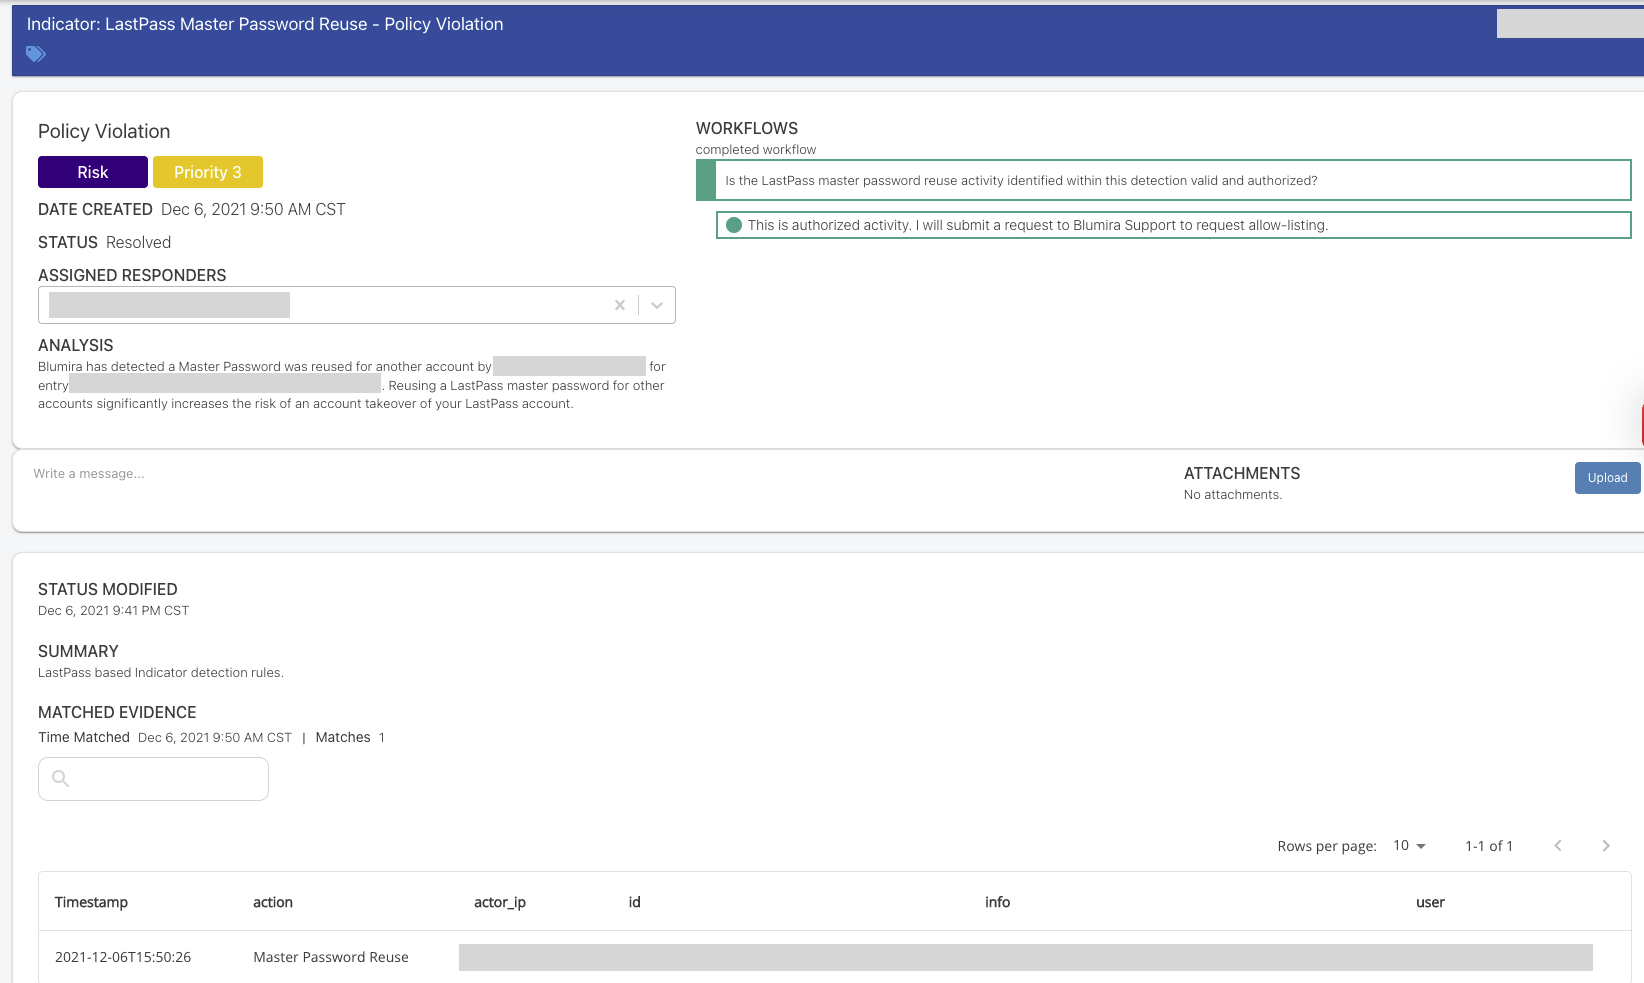Screen dimensions: 1644x983
Task: Click the LastPass based Indicator detection rules summary
Action: click(x=161, y=673)
